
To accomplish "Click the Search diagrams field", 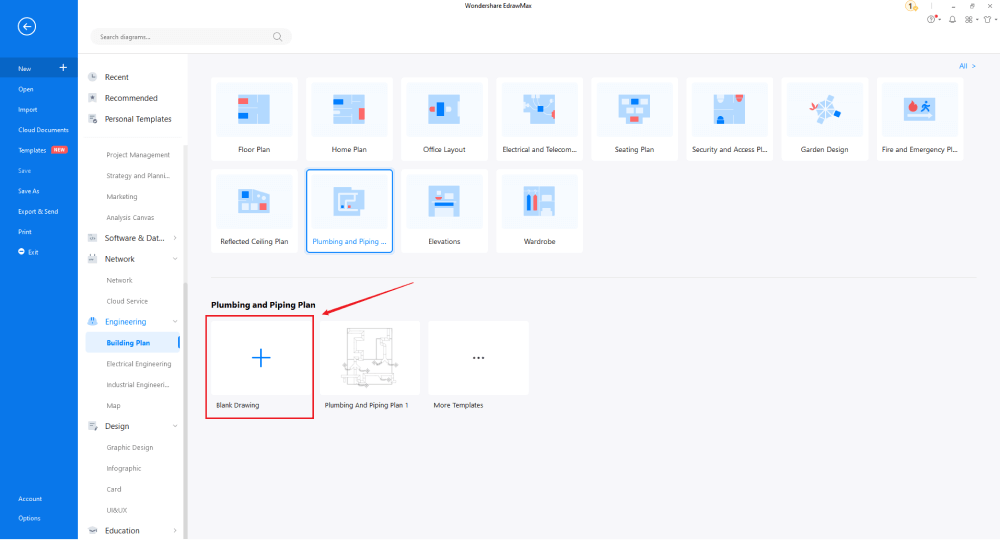I will pyautogui.click(x=180, y=37).
